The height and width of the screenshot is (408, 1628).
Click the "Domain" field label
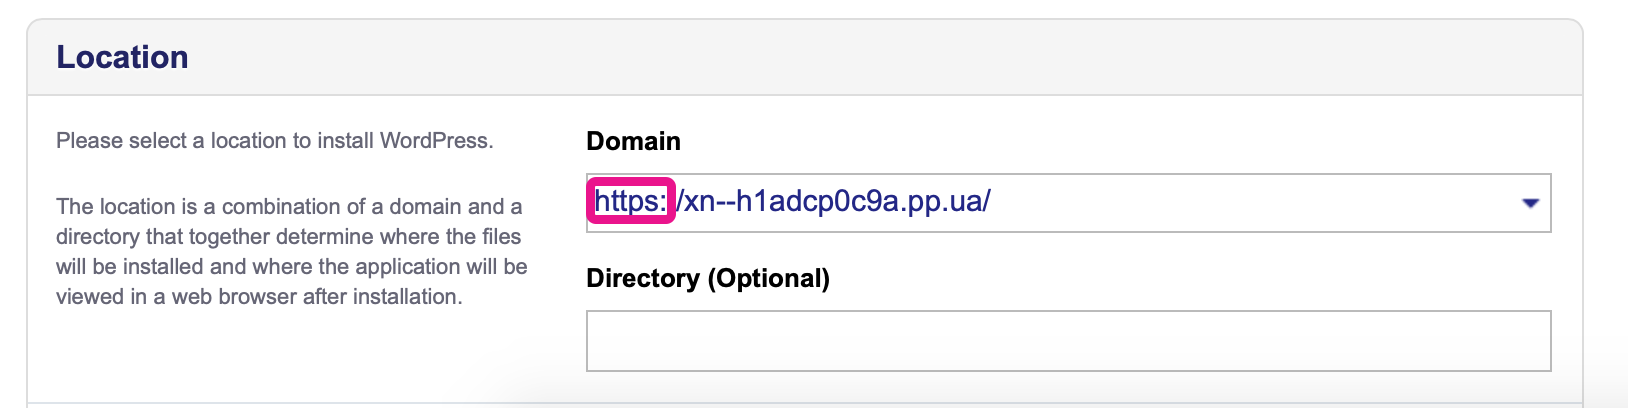pos(633,141)
